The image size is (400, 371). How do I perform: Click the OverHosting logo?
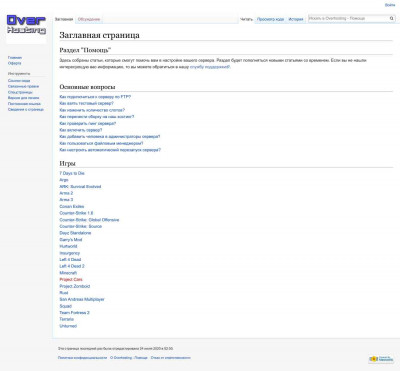pyautogui.click(x=26, y=25)
